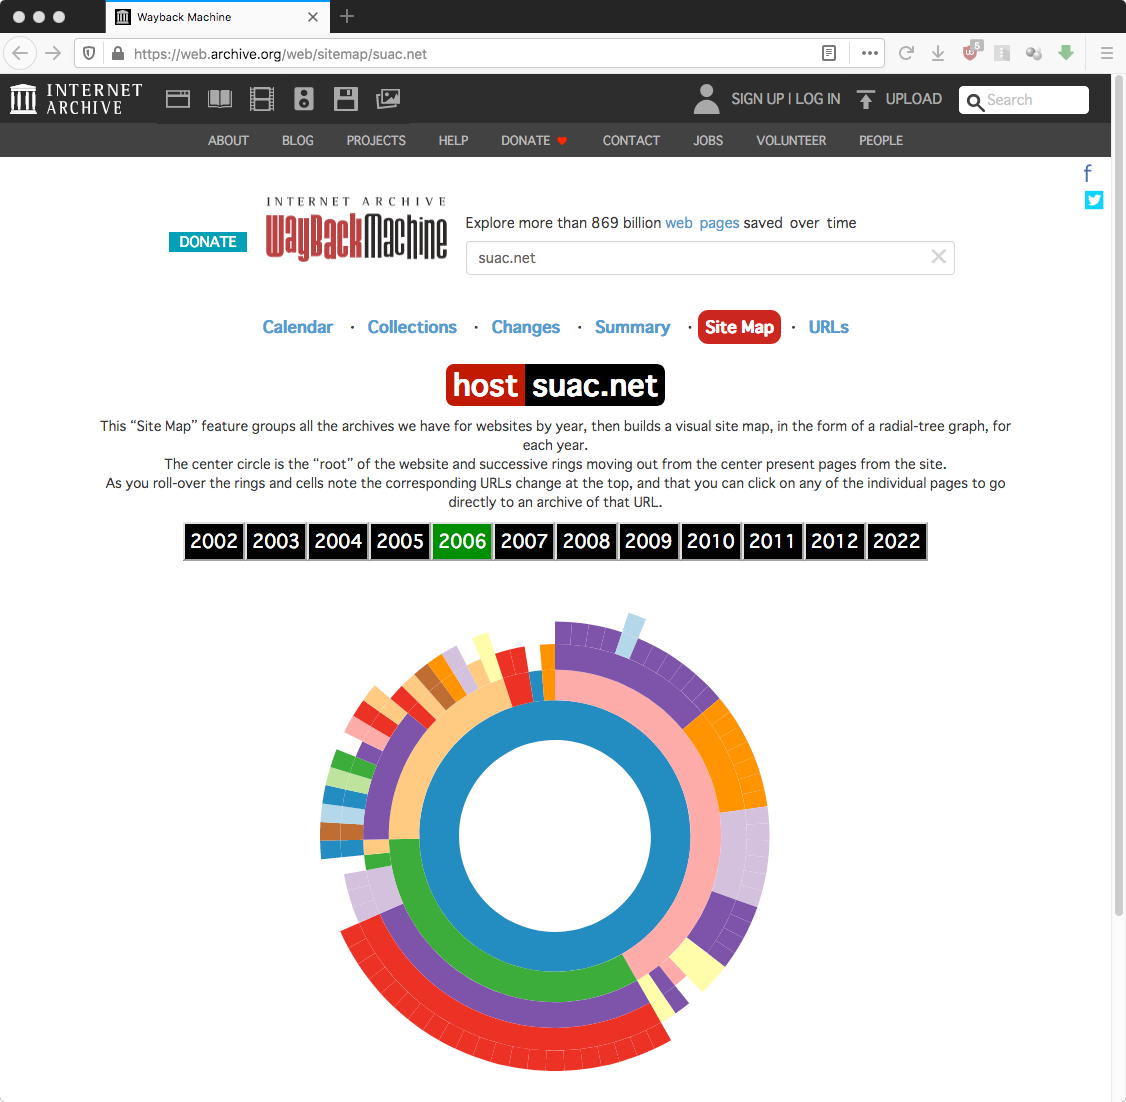Screen dimensions: 1126x1102
Task: Follow the 'web pages' link
Action: (x=702, y=223)
